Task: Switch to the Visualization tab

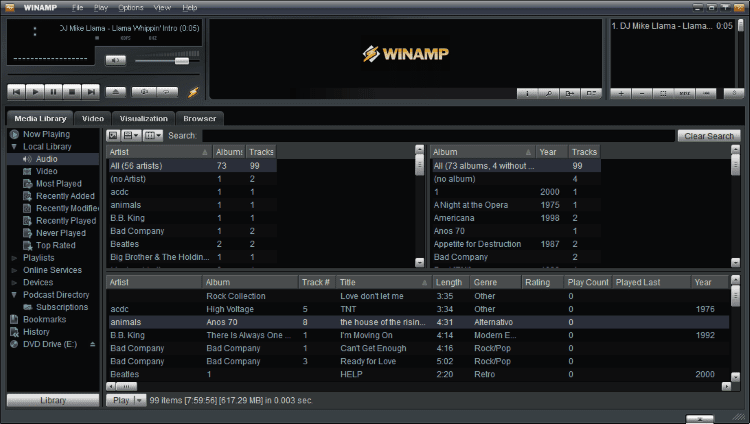Action: [x=143, y=118]
